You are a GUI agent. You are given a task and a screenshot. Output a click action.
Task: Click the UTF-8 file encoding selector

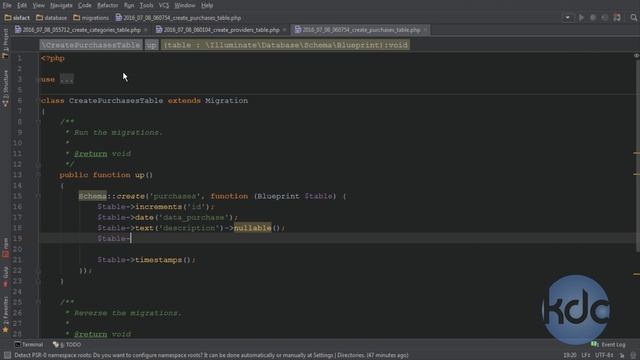pos(604,356)
